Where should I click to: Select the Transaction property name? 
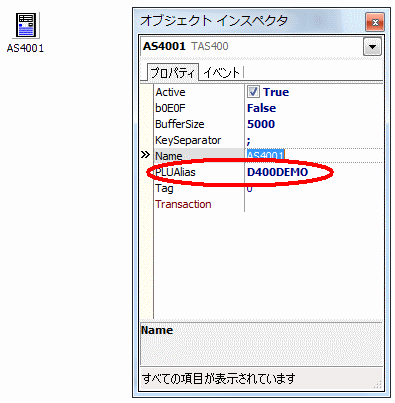tap(183, 204)
